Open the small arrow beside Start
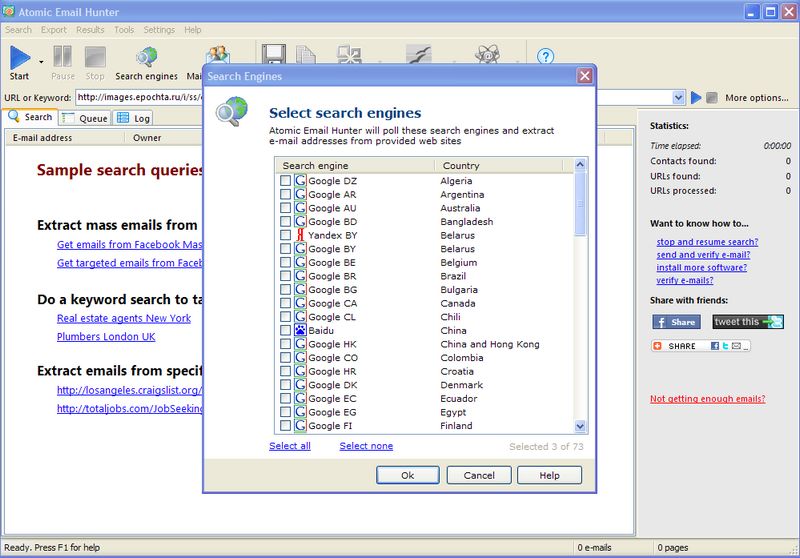 (x=41, y=62)
